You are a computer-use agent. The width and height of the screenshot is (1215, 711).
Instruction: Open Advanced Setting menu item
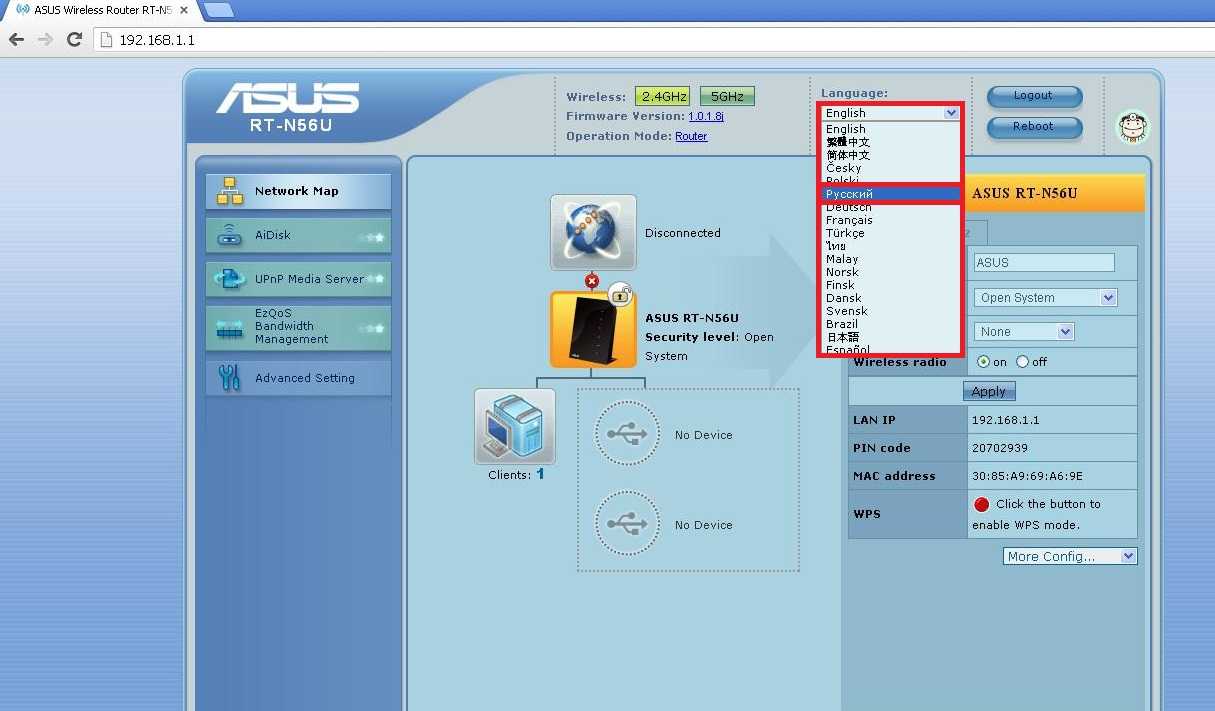(x=298, y=378)
